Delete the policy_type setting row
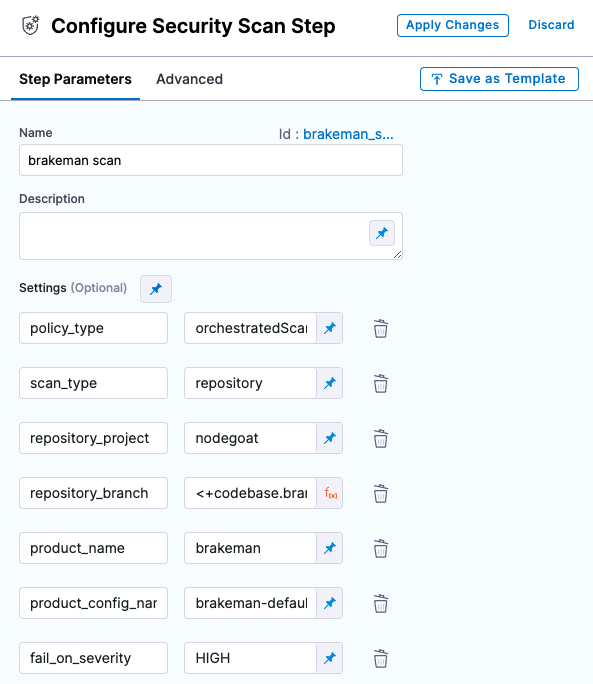 tap(380, 328)
